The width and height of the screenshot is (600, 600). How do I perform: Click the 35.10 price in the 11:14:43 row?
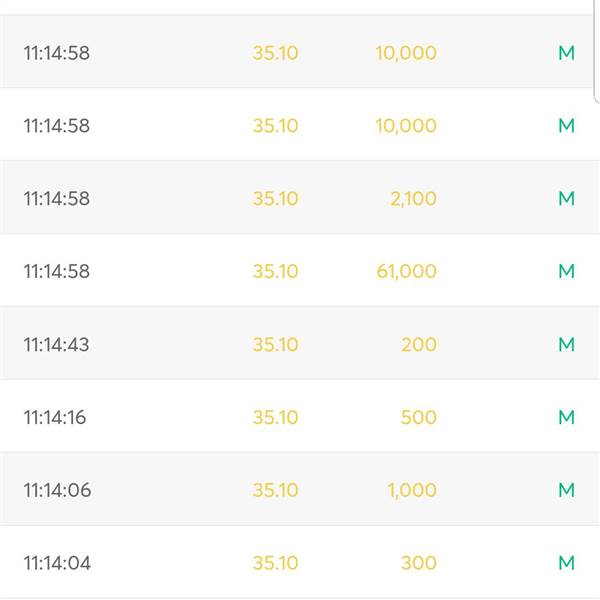click(x=275, y=344)
